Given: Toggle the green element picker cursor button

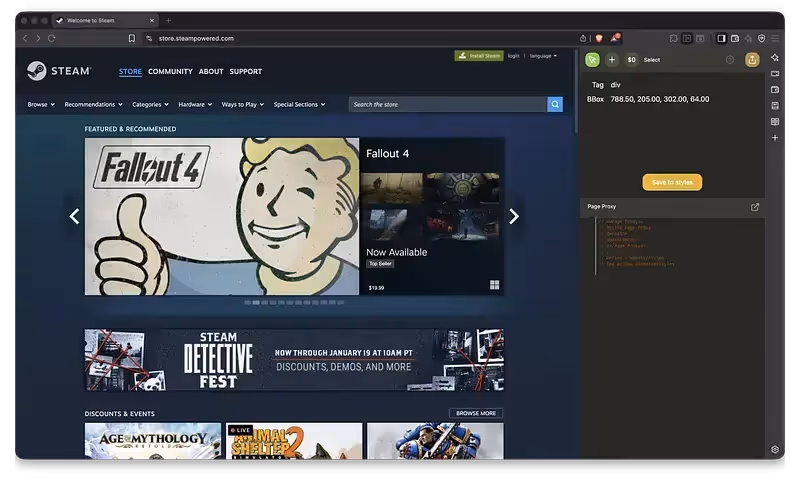Looking at the screenshot, I should (x=592, y=60).
